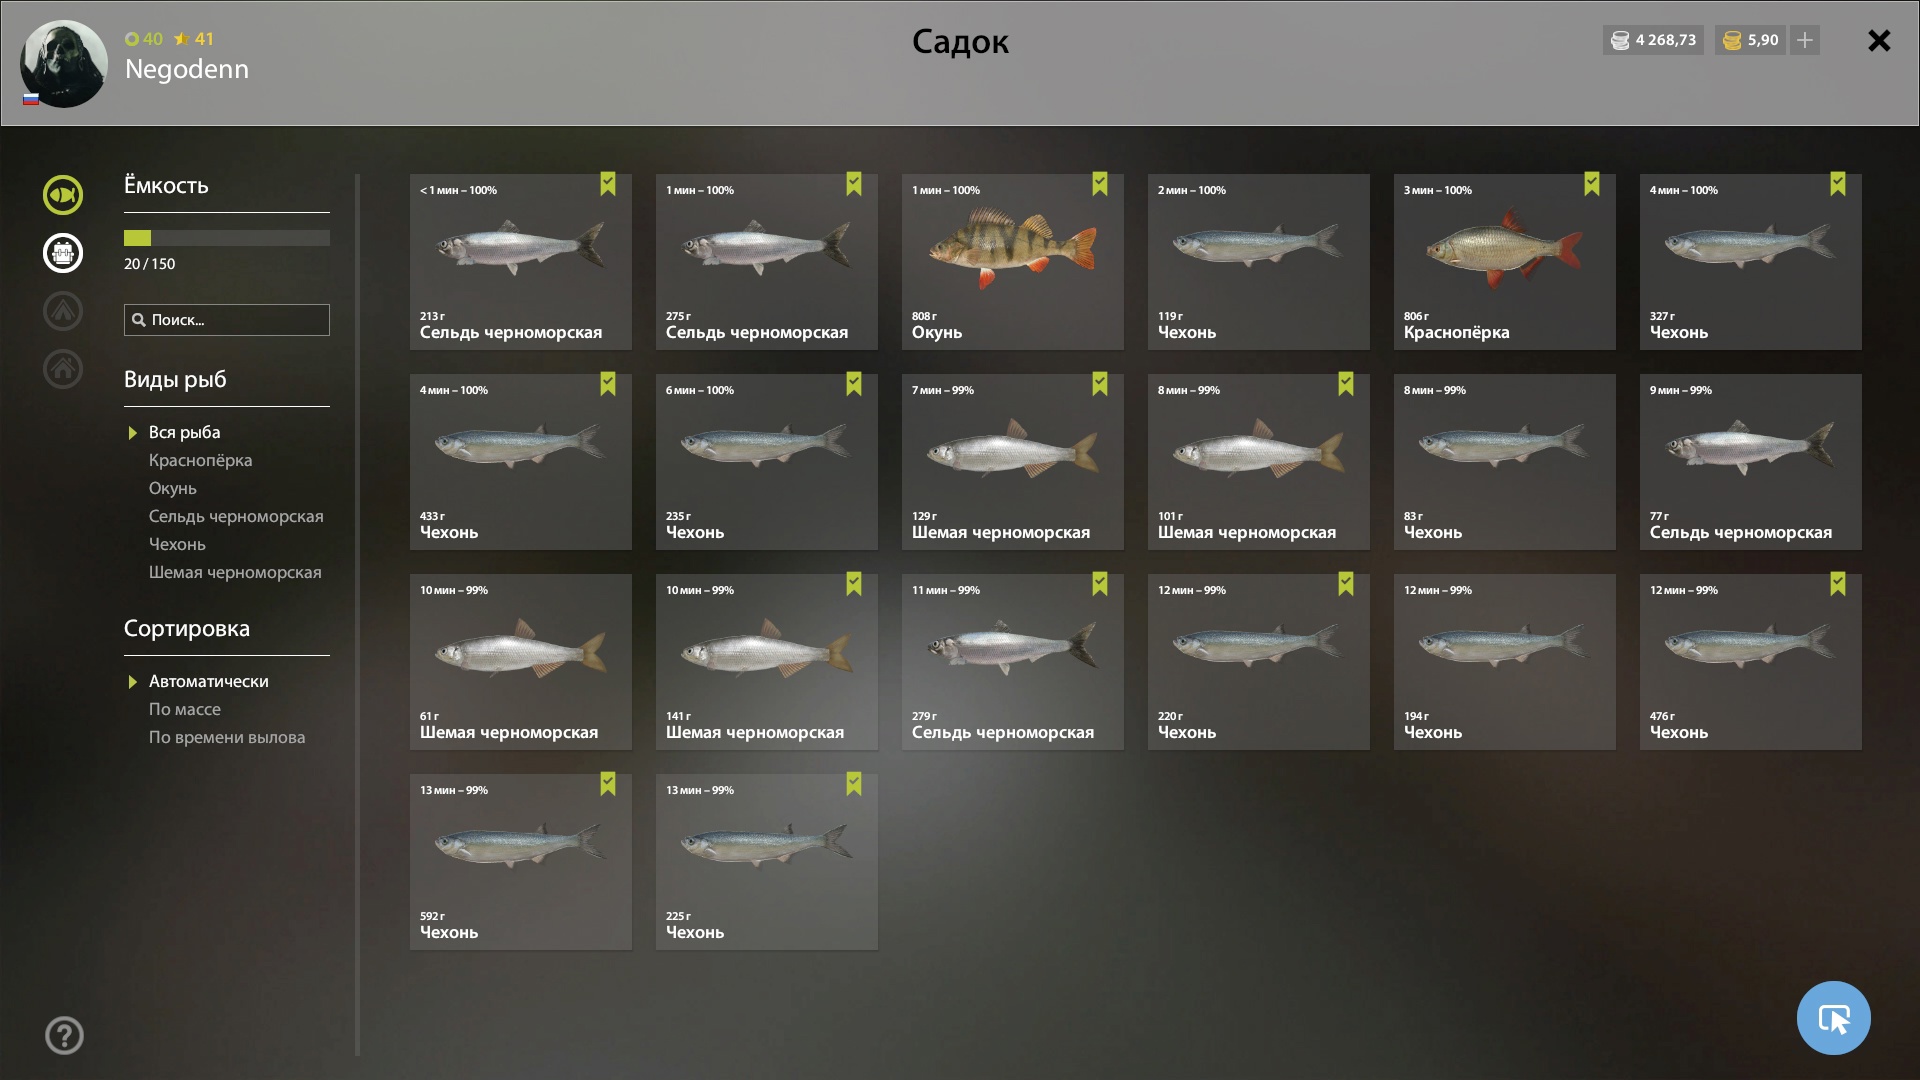Click the blue cursor selection button

tap(1833, 1018)
